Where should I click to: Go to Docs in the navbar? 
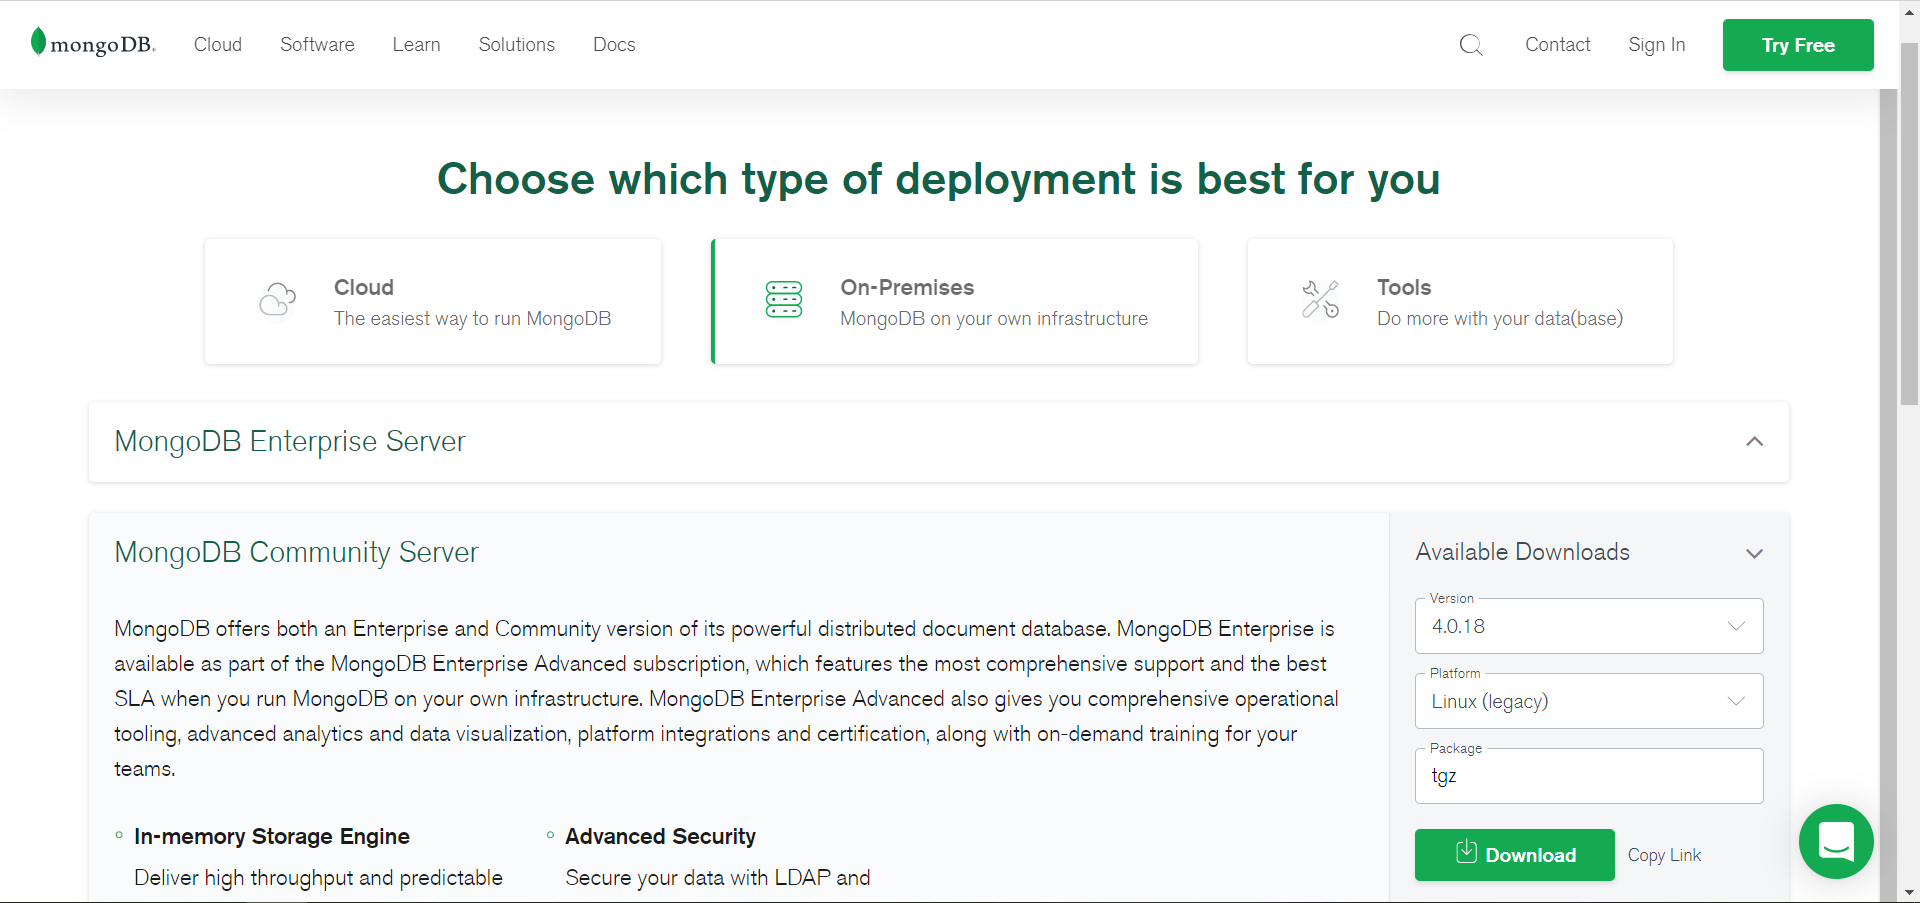614,45
